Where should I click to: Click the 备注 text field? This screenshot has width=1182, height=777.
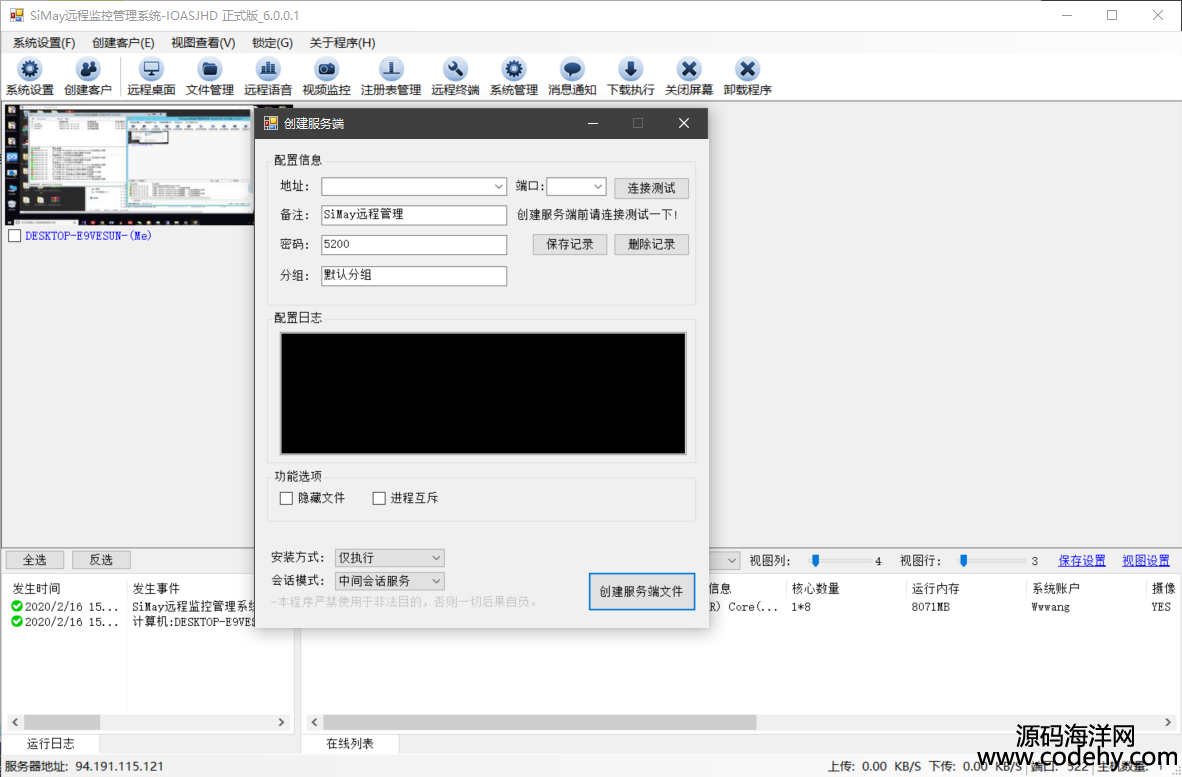414,215
